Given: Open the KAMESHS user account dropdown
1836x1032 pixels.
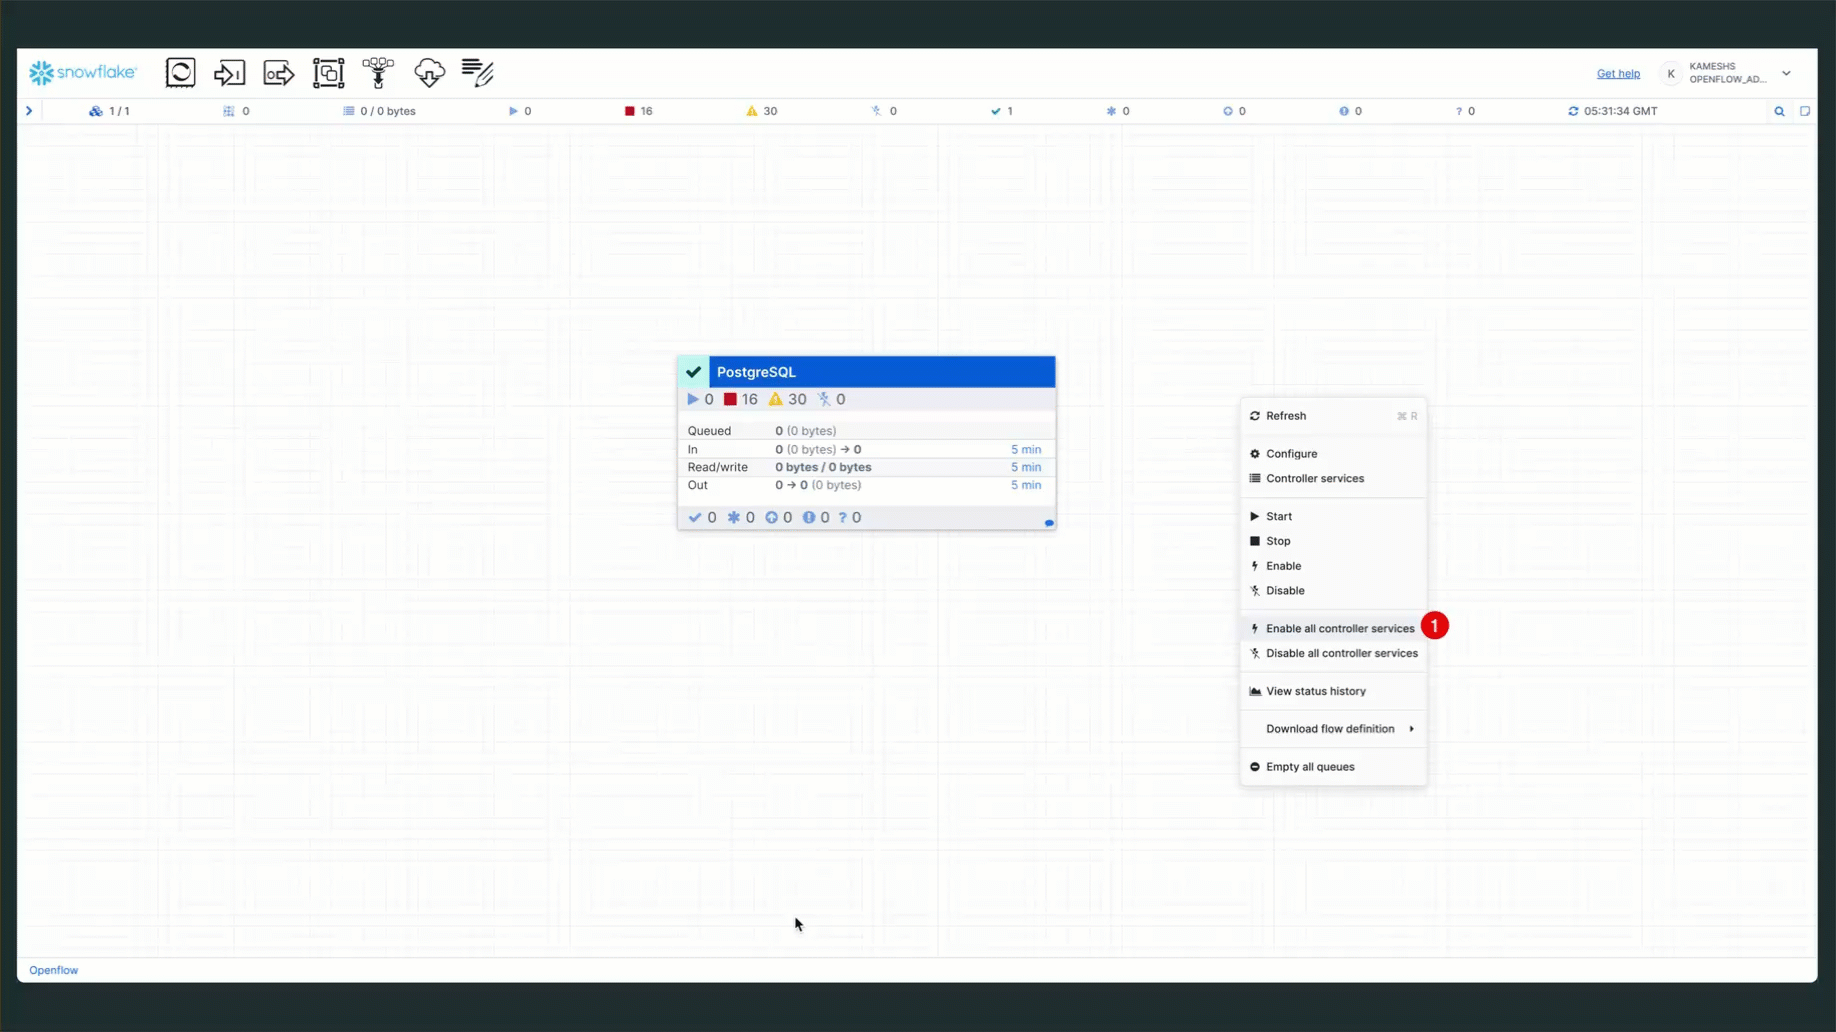Looking at the screenshot, I should [x=1786, y=73].
